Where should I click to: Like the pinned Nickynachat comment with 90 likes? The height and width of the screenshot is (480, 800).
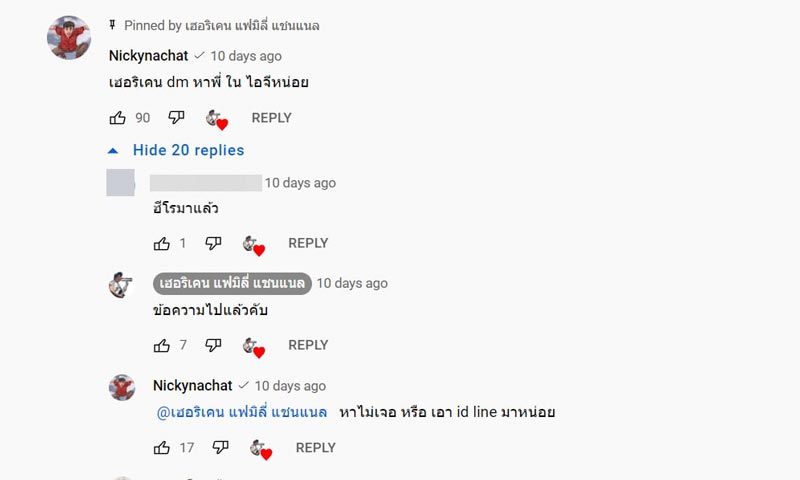pyautogui.click(x=118, y=118)
